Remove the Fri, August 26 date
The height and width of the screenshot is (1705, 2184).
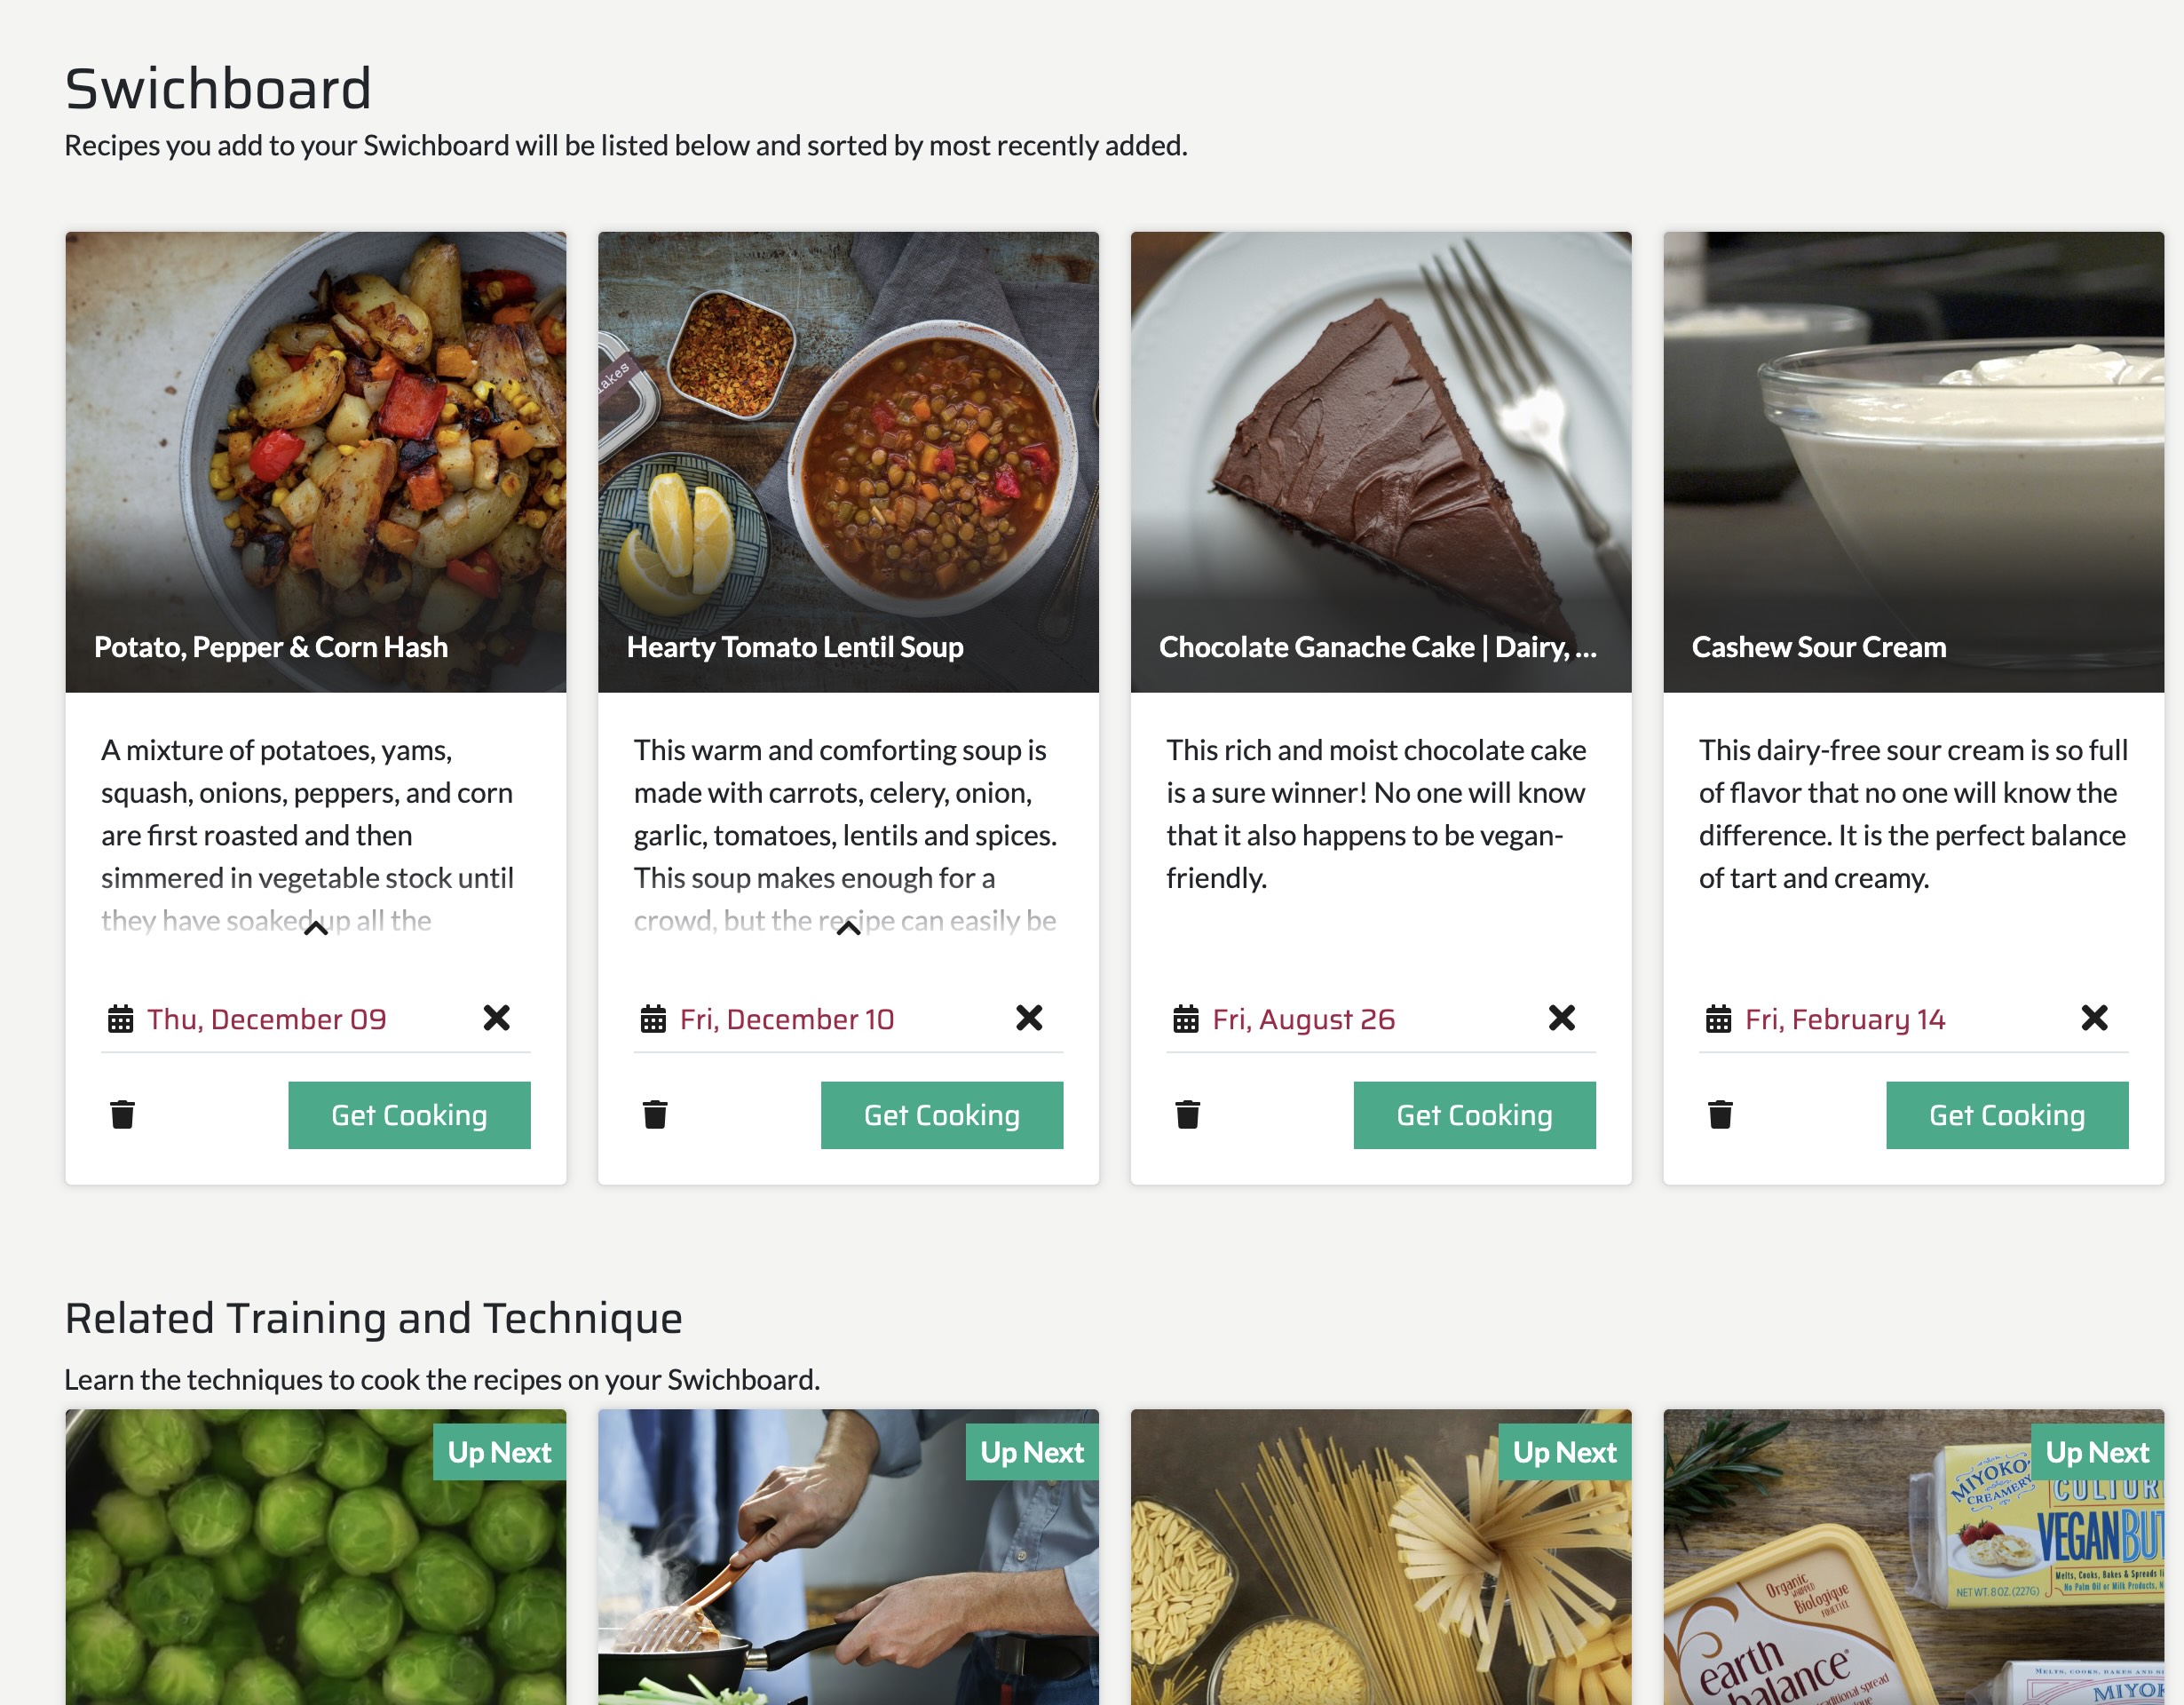pyautogui.click(x=1561, y=1018)
